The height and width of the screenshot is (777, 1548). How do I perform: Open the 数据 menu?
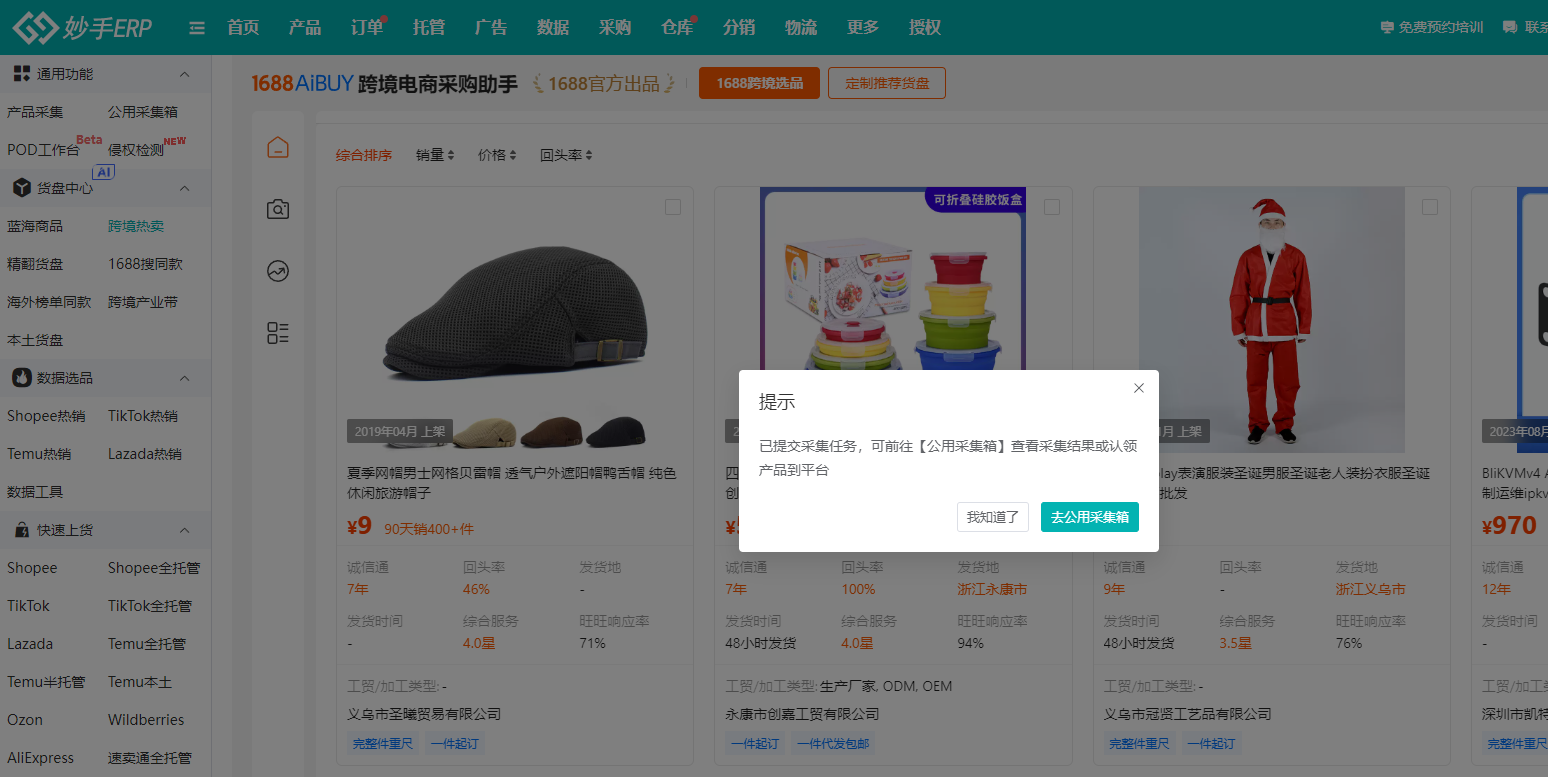pyautogui.click(x=553, y=28)
